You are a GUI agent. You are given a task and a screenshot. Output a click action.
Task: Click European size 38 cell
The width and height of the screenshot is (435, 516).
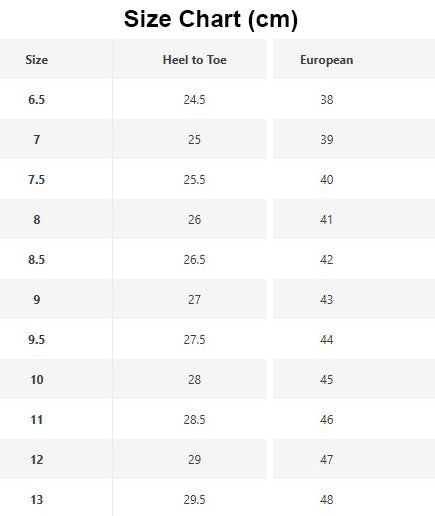tap(327, 100)
